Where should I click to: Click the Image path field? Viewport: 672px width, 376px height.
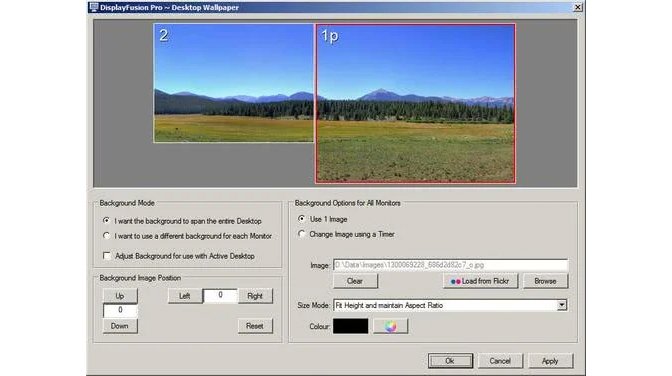(x=450, y=265)
